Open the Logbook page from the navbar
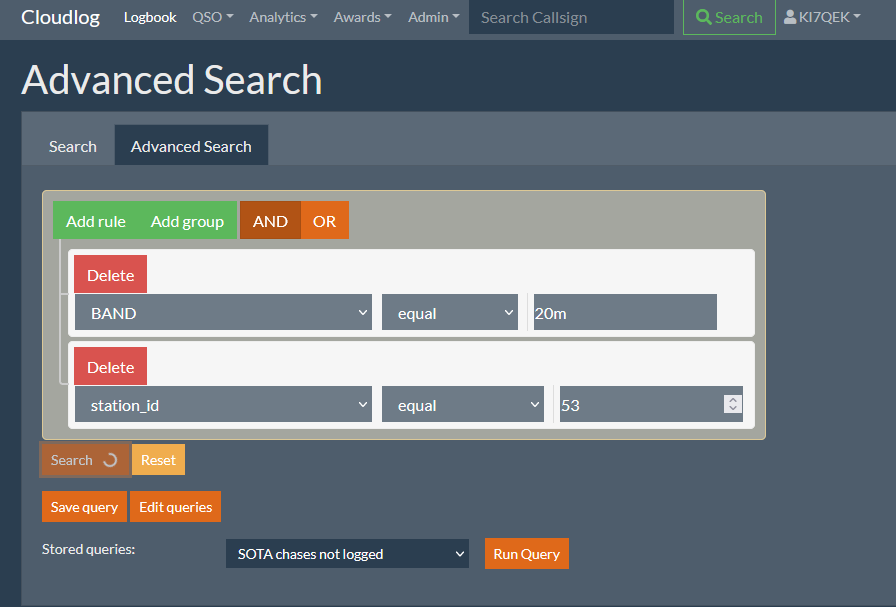Screen dimensions: 896x607 click(x=150, y=16)
